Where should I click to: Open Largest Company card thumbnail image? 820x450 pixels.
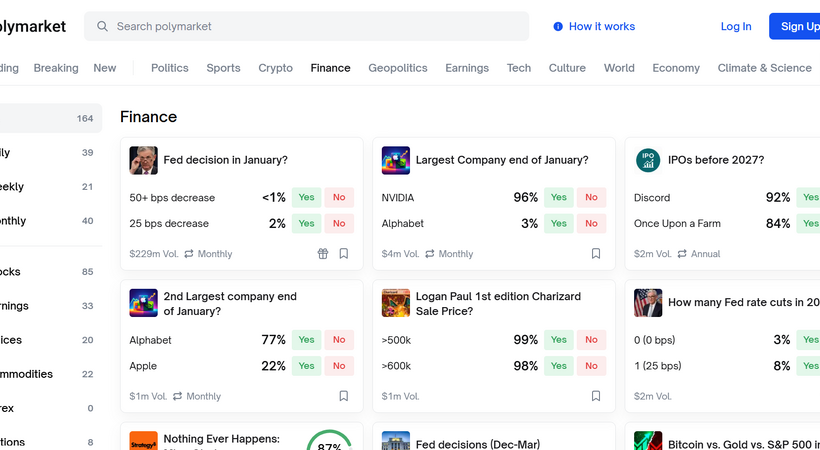tap(396, 160)
